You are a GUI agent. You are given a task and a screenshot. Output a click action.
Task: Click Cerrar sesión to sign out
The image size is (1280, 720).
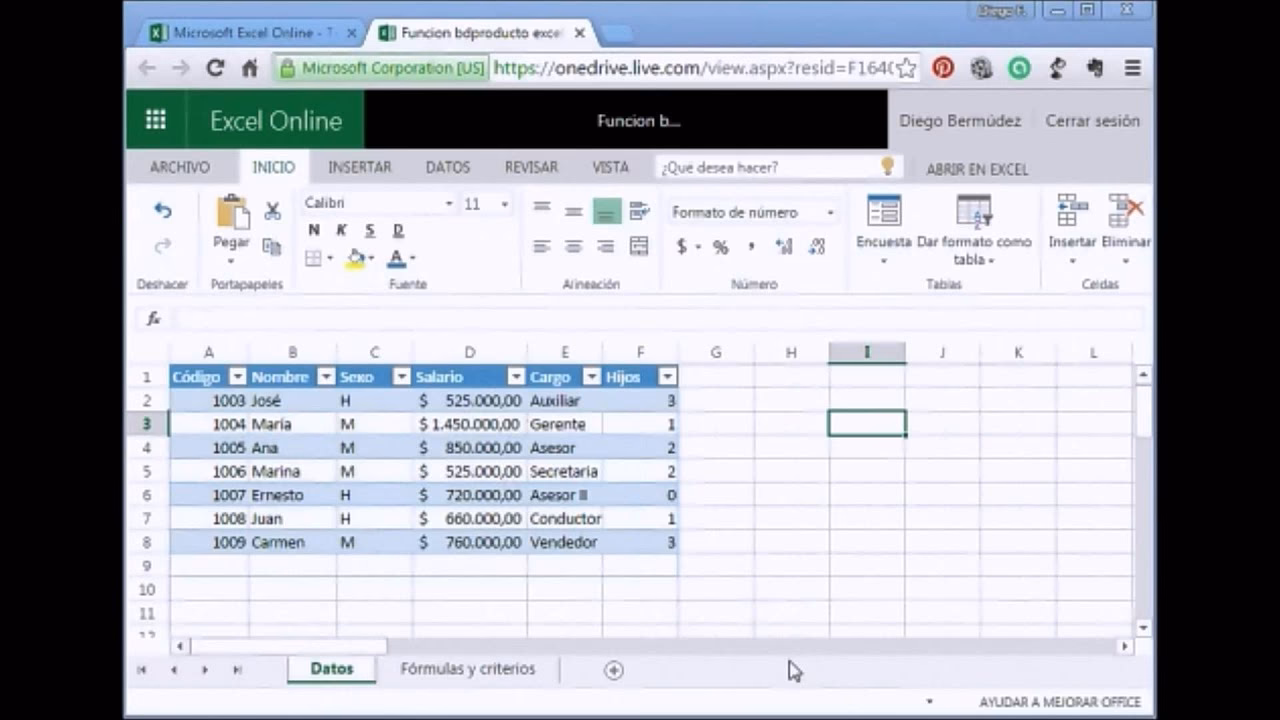[x=1093, y=120]
